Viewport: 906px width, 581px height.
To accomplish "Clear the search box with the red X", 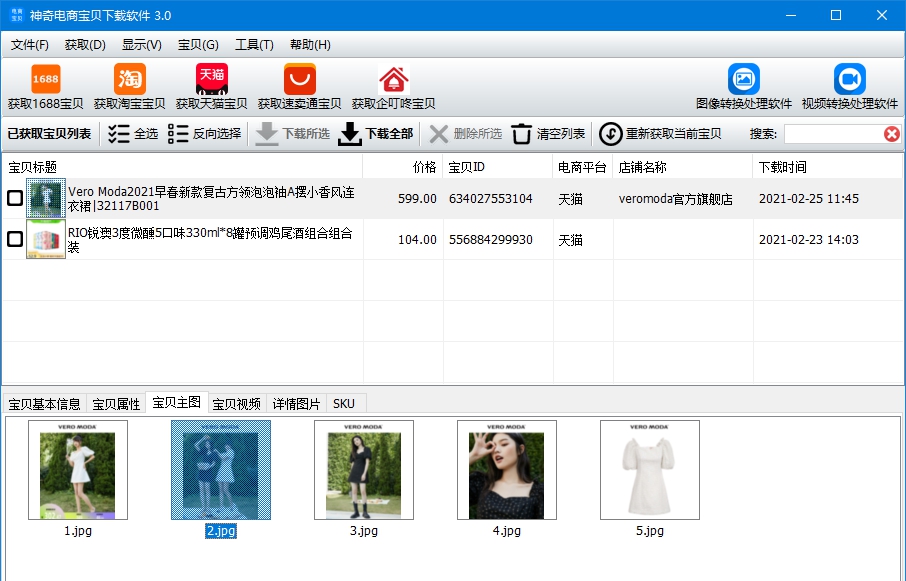I will 891,134.
